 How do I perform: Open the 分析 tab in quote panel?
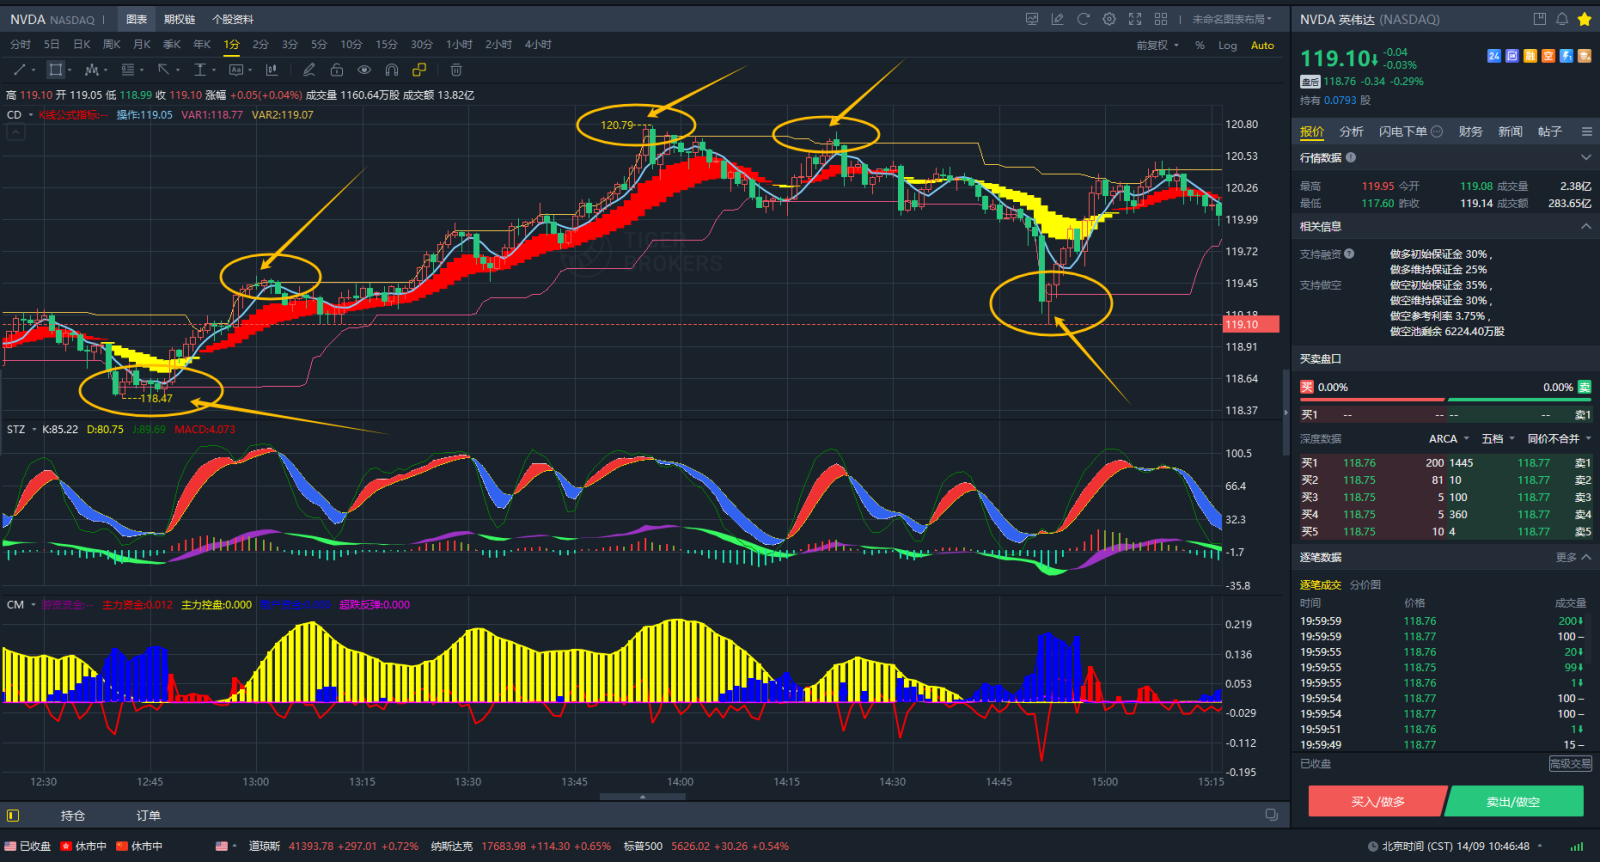(x=1352, y=132)
